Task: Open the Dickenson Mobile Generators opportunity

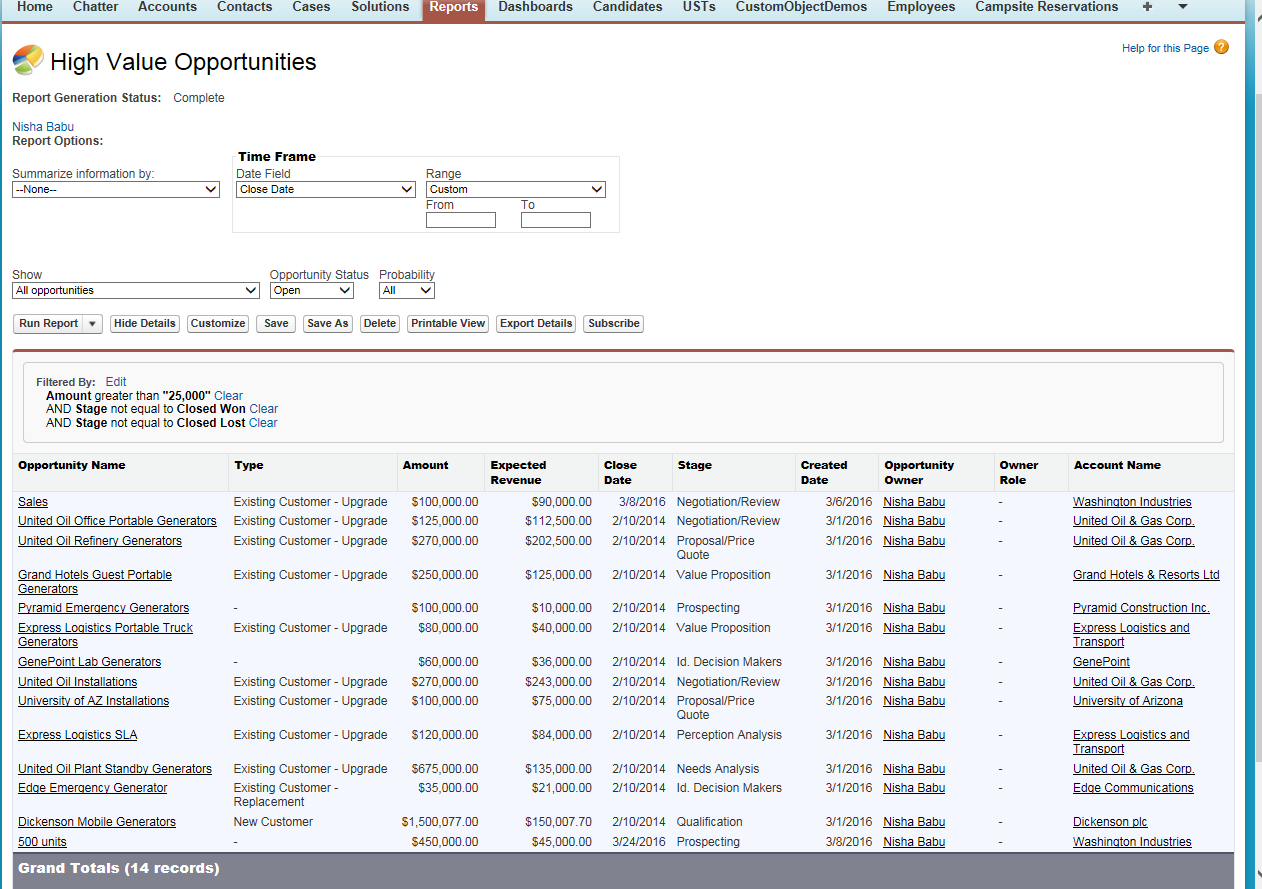Action: coord(97,822)
